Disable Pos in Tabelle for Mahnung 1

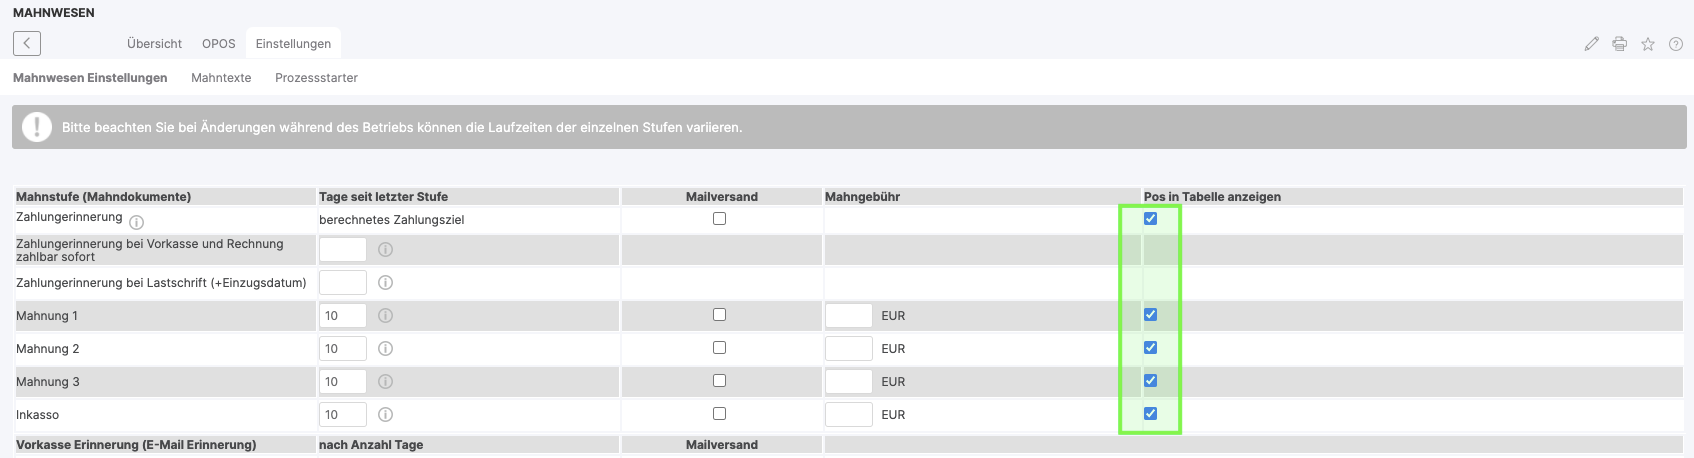click(x=1151, y=315)
